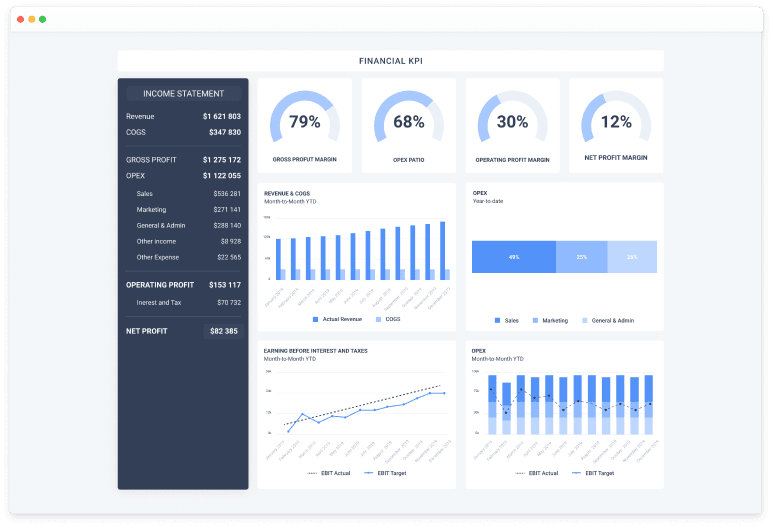Click EBIT Actual legend in OPEX Month-to-Month chart

(537, 473)
